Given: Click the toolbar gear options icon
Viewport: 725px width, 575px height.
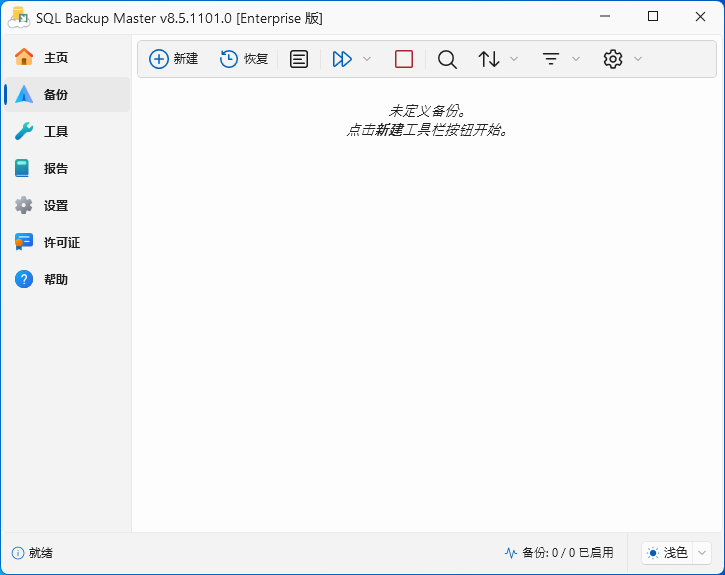Looking at the screenshot, I should tap(613, 59).
